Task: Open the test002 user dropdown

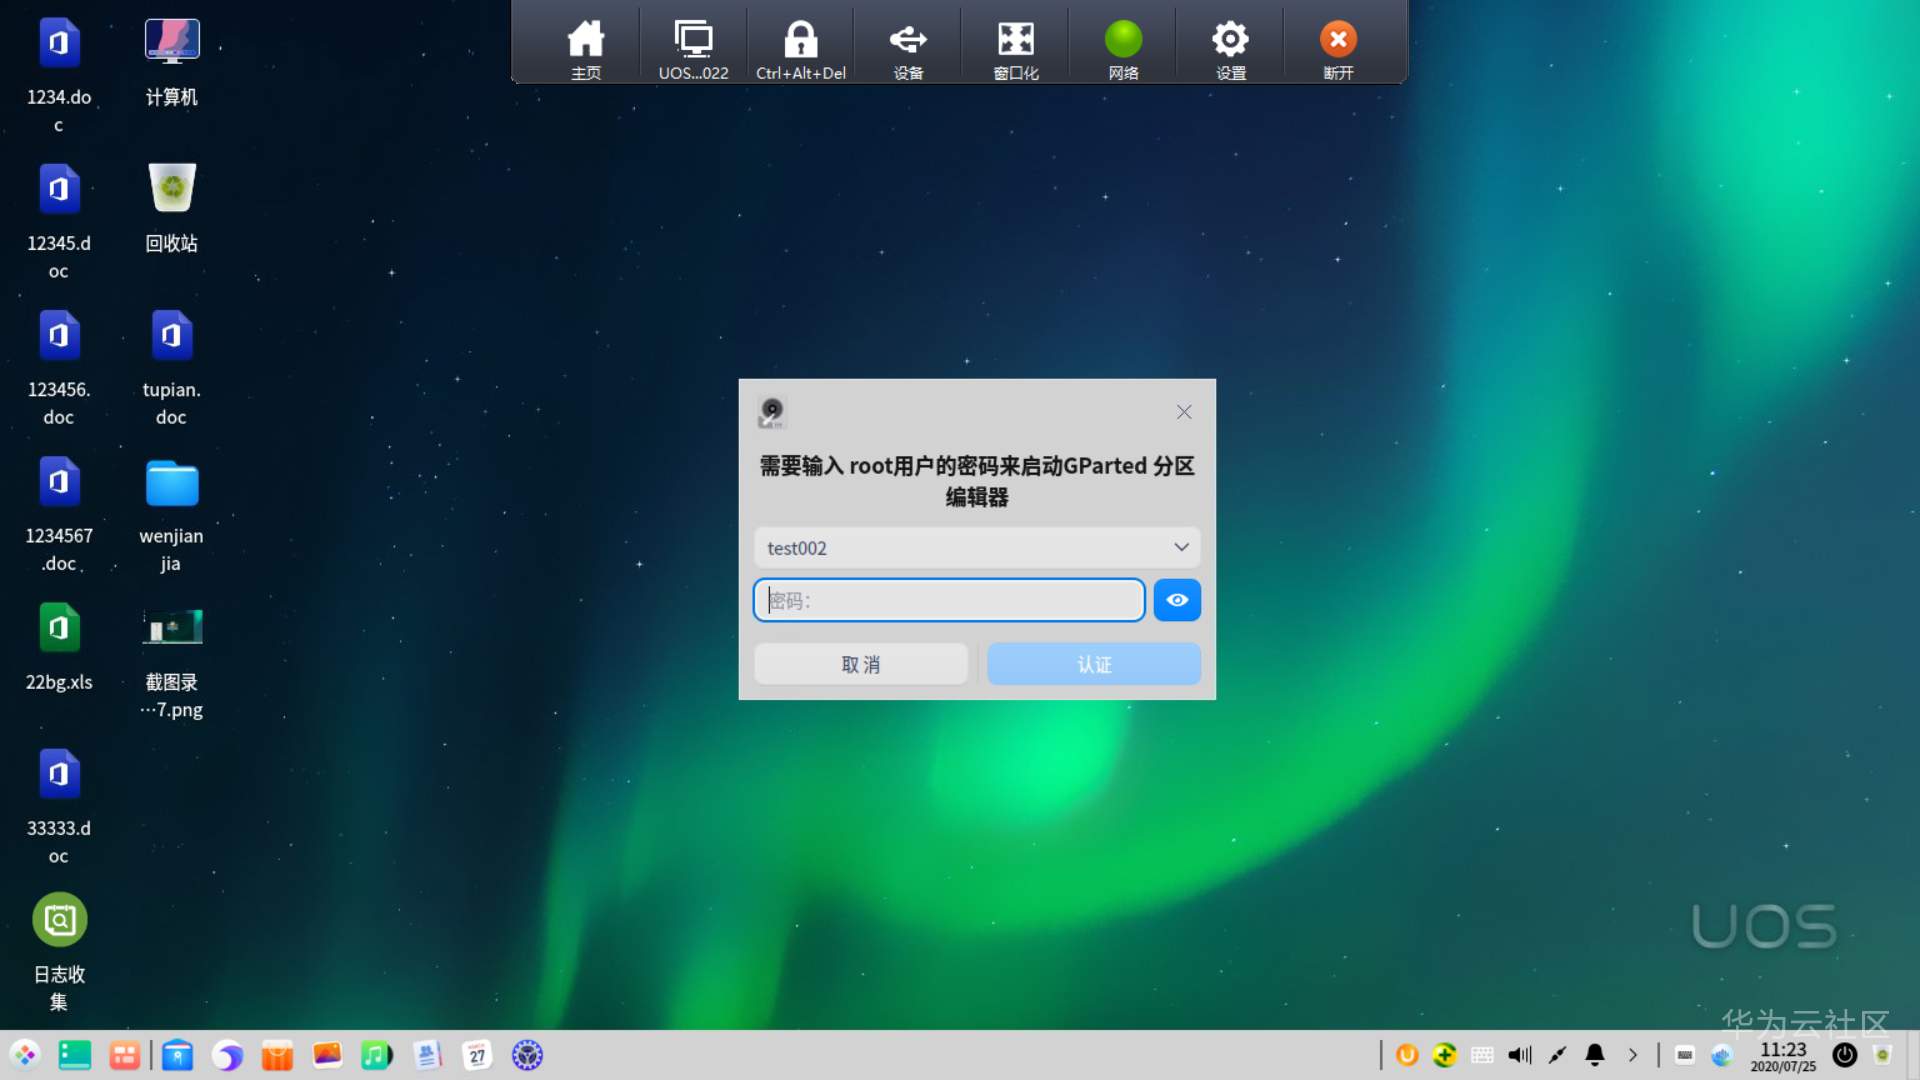Action: (976, 547)
